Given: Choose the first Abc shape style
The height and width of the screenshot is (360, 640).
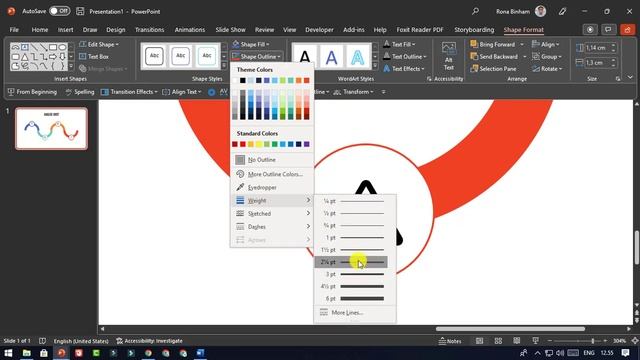Looking at the screenshot, I should pyautogui.click(x=154, y=56).
